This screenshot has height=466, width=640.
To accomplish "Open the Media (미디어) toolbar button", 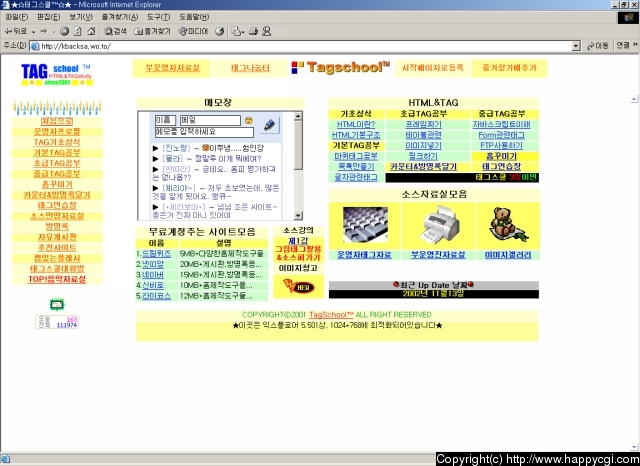I will click(193, 31).
